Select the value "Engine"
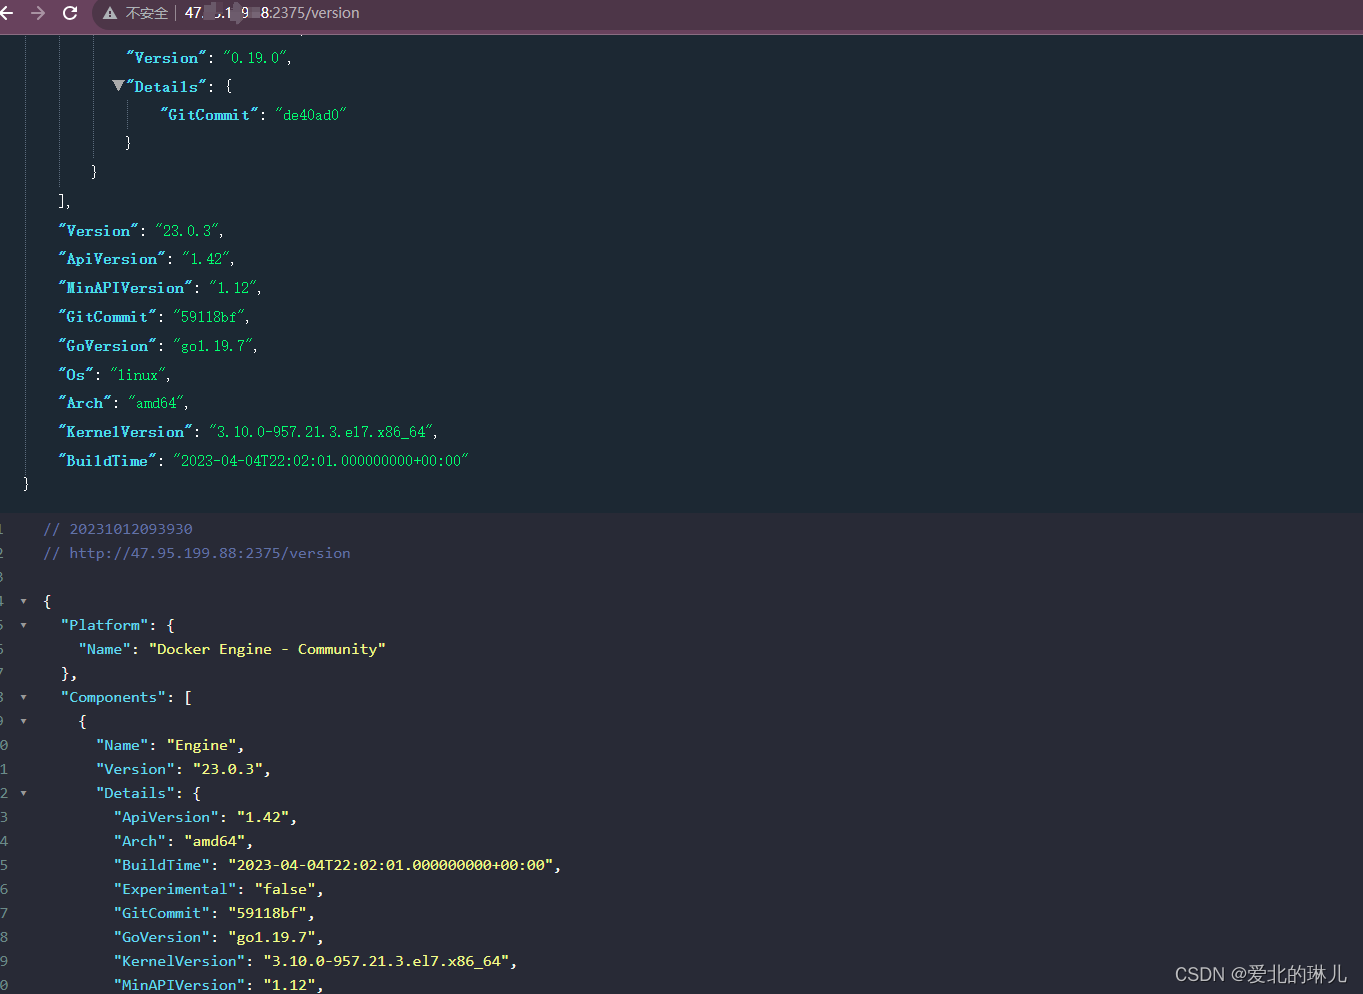This screenshot has width=1363, height=994. point(202,745)
